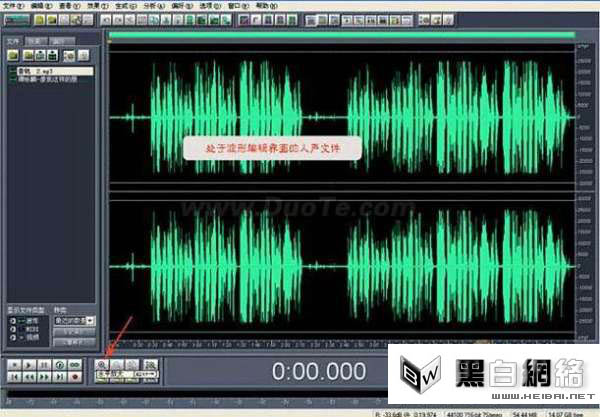Click the green horizontal range bar above waveform
Screen dimensions: 600x417
(x=342, y=35)
